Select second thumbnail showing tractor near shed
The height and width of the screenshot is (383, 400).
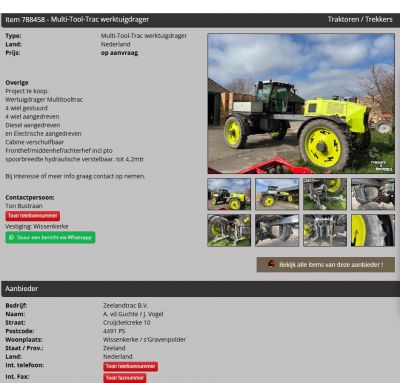(277, 194)
